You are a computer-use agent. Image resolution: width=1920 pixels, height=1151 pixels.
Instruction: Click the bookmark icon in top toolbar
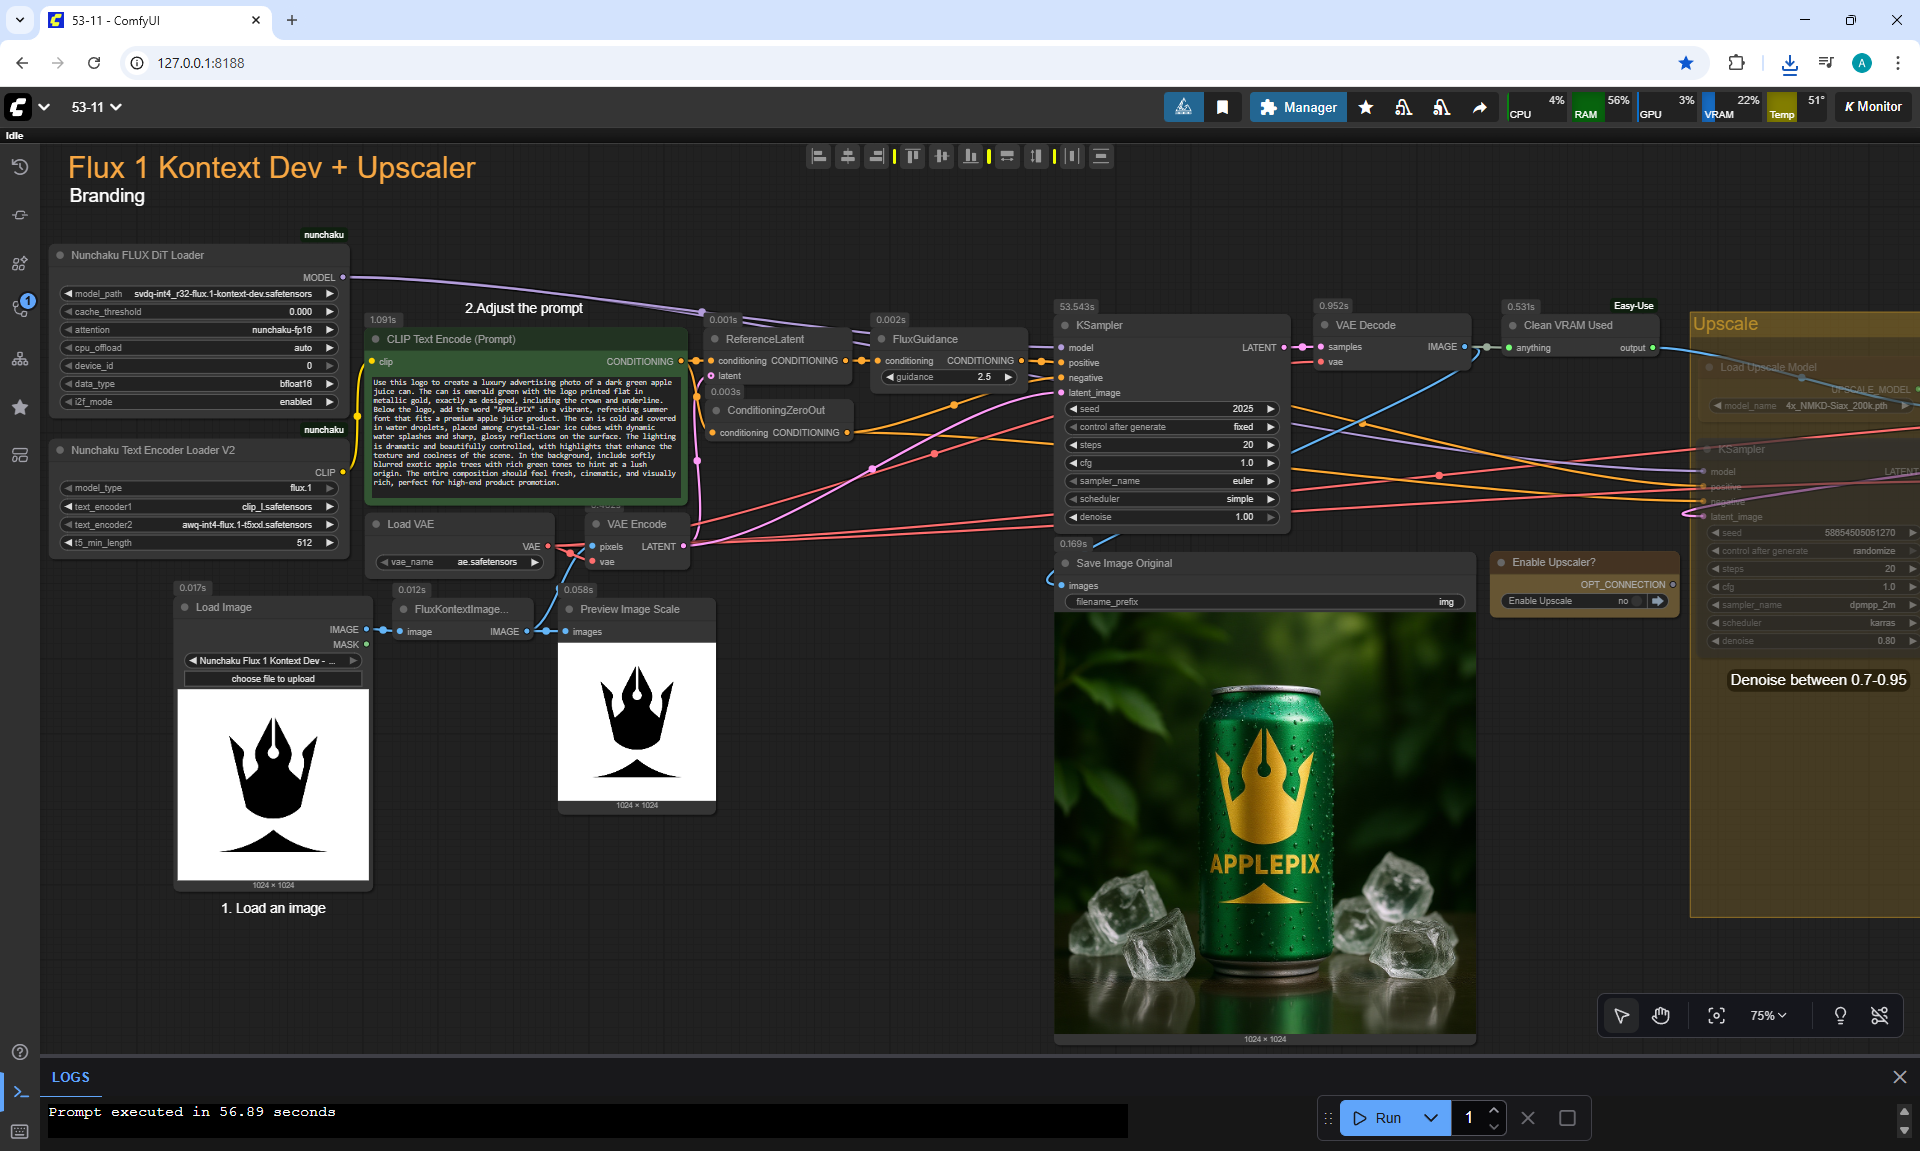[1222, 107]
